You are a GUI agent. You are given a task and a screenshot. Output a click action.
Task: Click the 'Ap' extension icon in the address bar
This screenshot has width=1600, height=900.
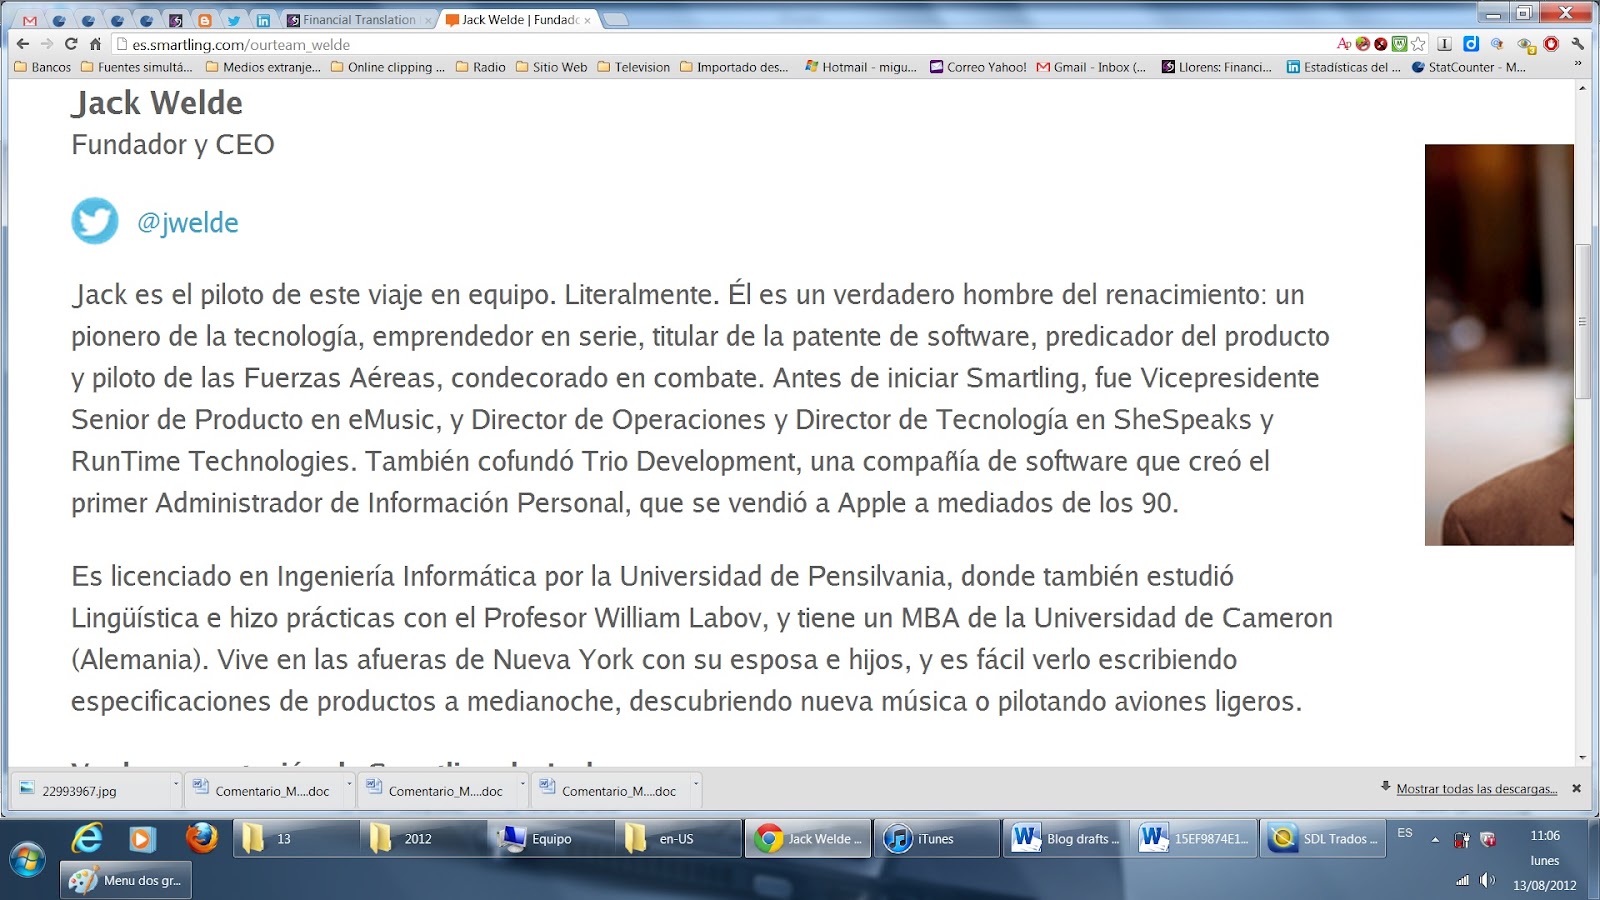[x=1344, y=44]
